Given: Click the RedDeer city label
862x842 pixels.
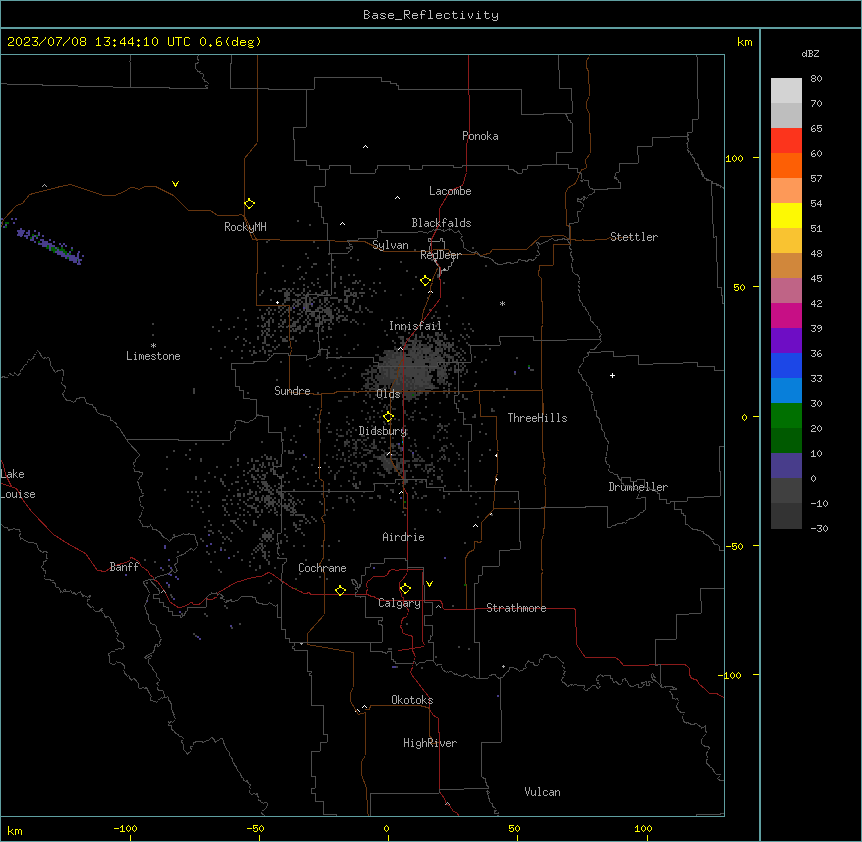Looking at the screenshot, I should 440,255.
